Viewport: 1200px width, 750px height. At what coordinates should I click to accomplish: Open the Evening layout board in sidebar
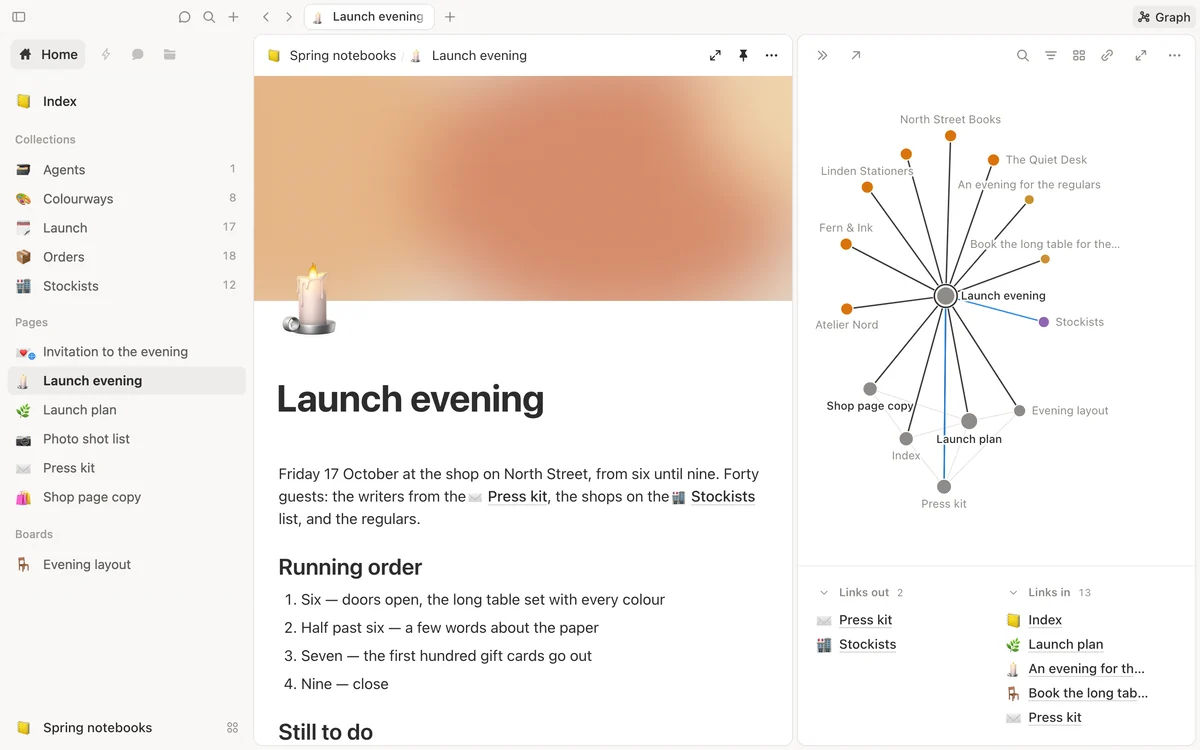coord(127,565)
